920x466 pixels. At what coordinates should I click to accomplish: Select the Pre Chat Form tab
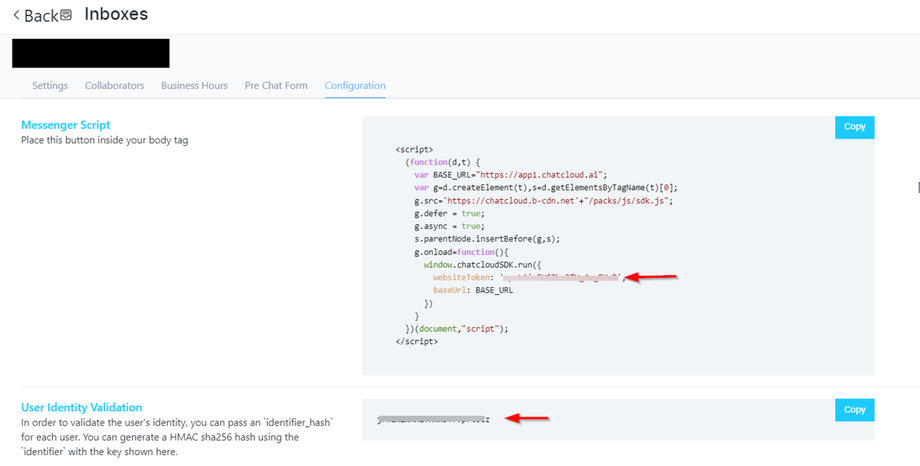tap(276, 86)
